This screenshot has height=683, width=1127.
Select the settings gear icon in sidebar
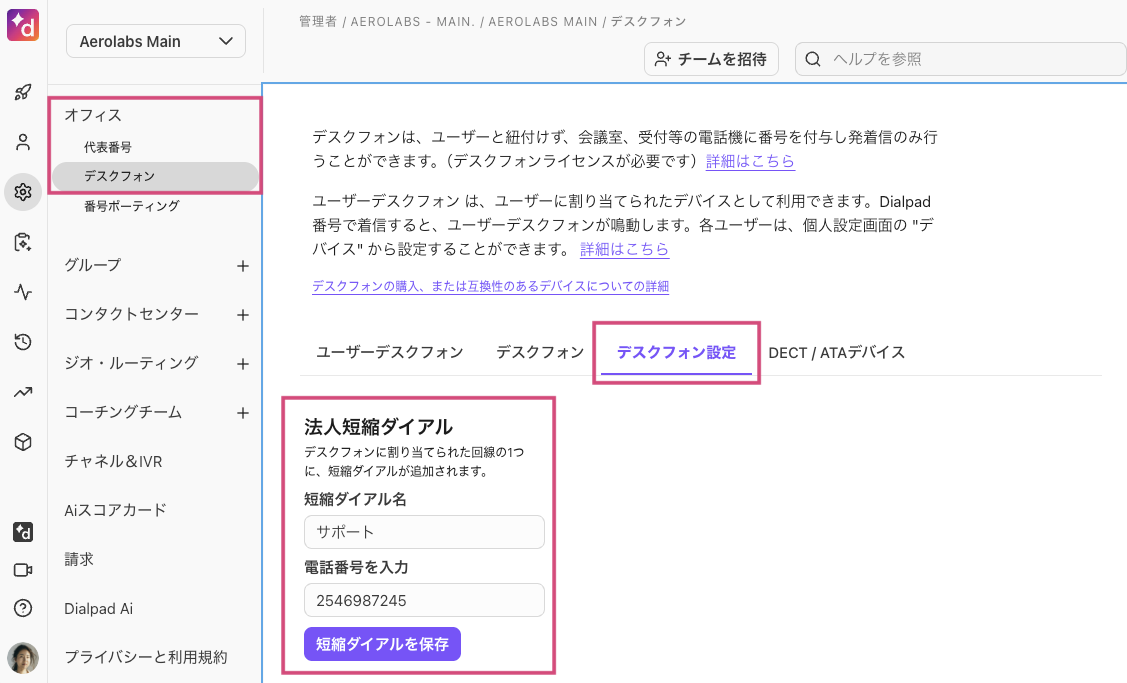pos(23,192)
